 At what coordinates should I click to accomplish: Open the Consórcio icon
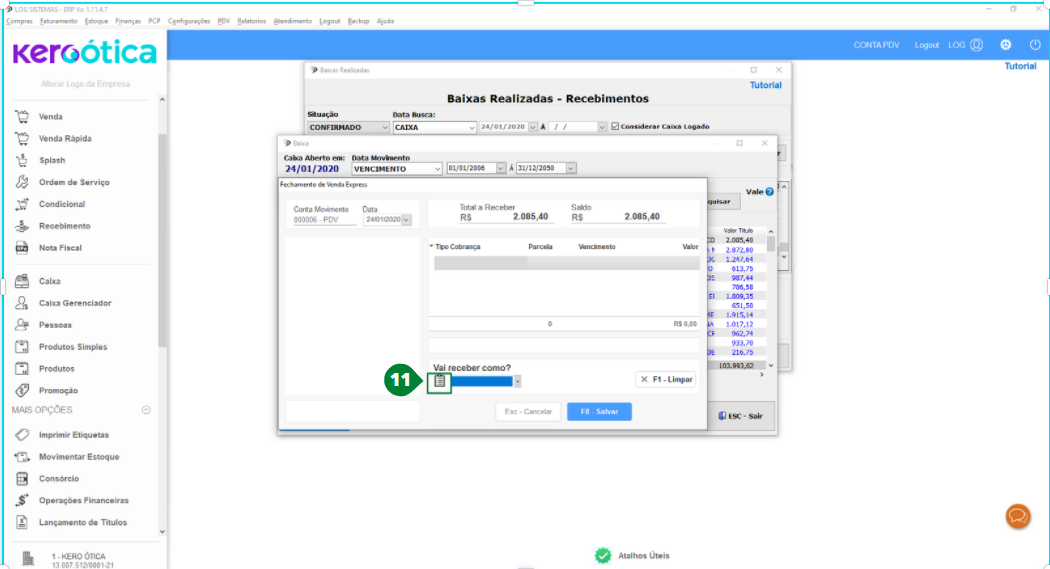[x=22, y=479]
